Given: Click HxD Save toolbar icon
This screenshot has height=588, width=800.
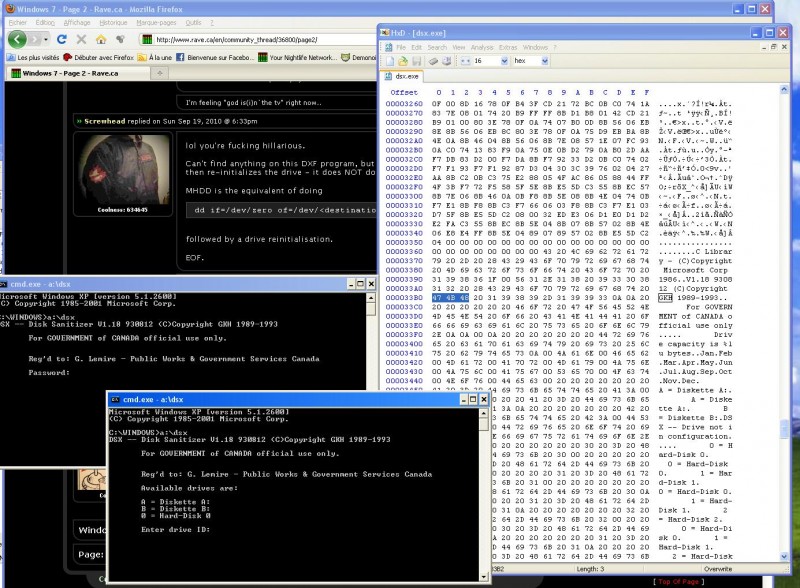Looking at the screenshot, I should 416,61.
